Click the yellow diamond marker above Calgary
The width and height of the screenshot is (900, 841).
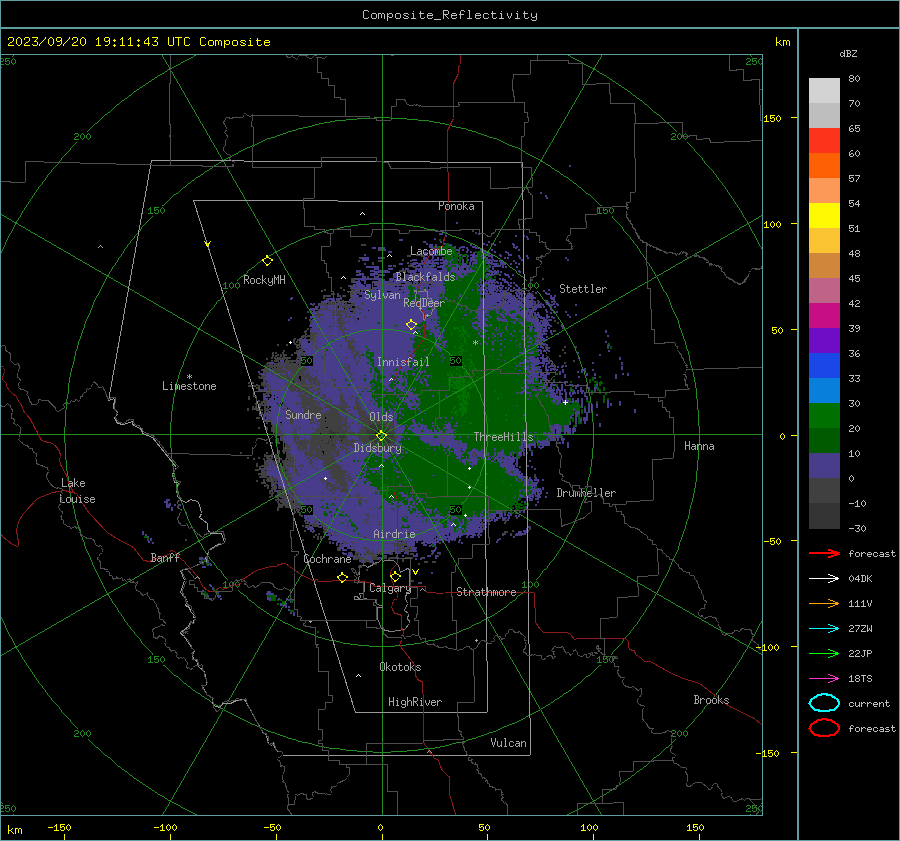click(x=395, y=576)
